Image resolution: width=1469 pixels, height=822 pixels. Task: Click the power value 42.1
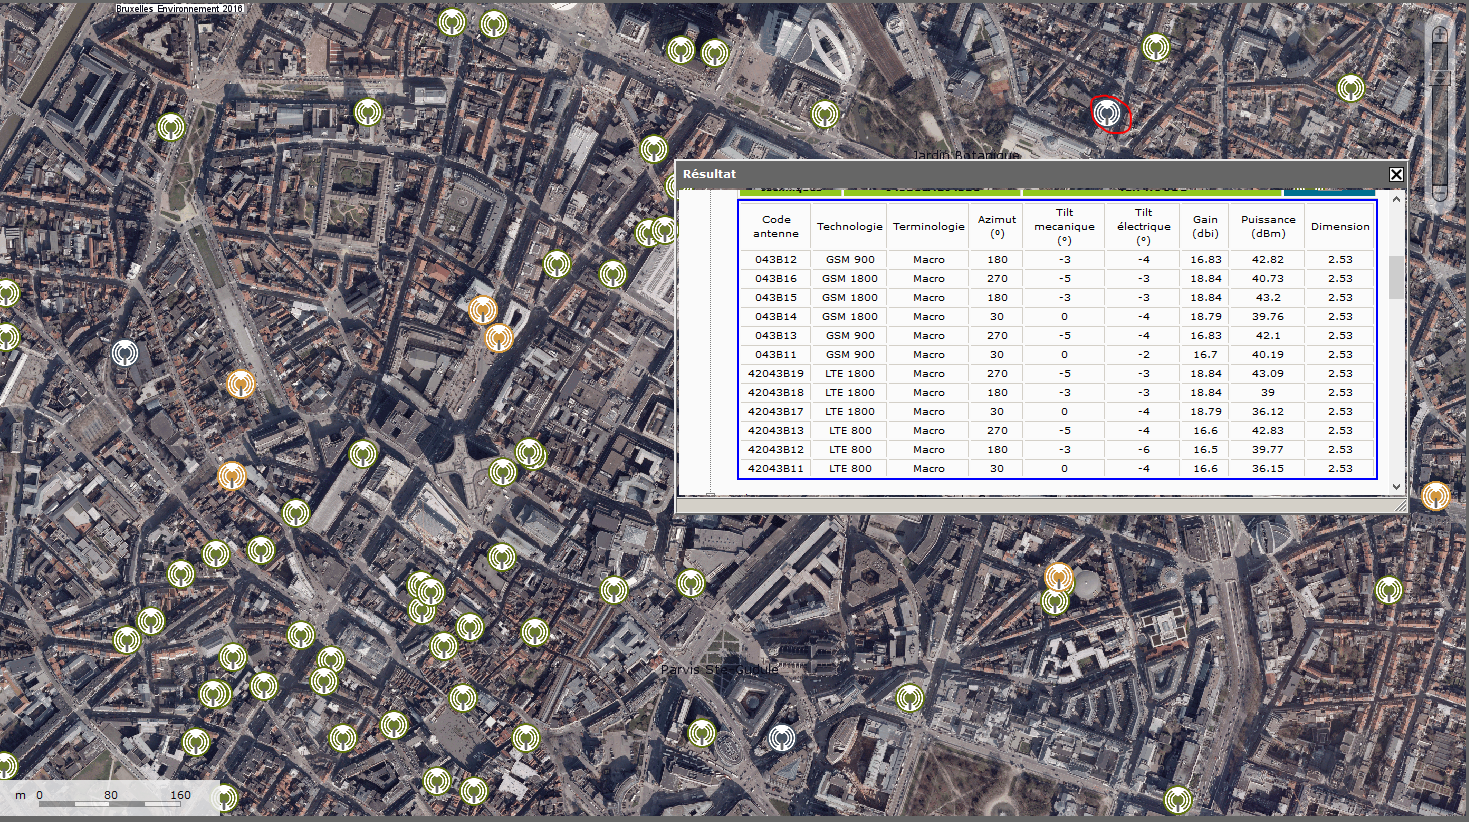point(1268,336)
